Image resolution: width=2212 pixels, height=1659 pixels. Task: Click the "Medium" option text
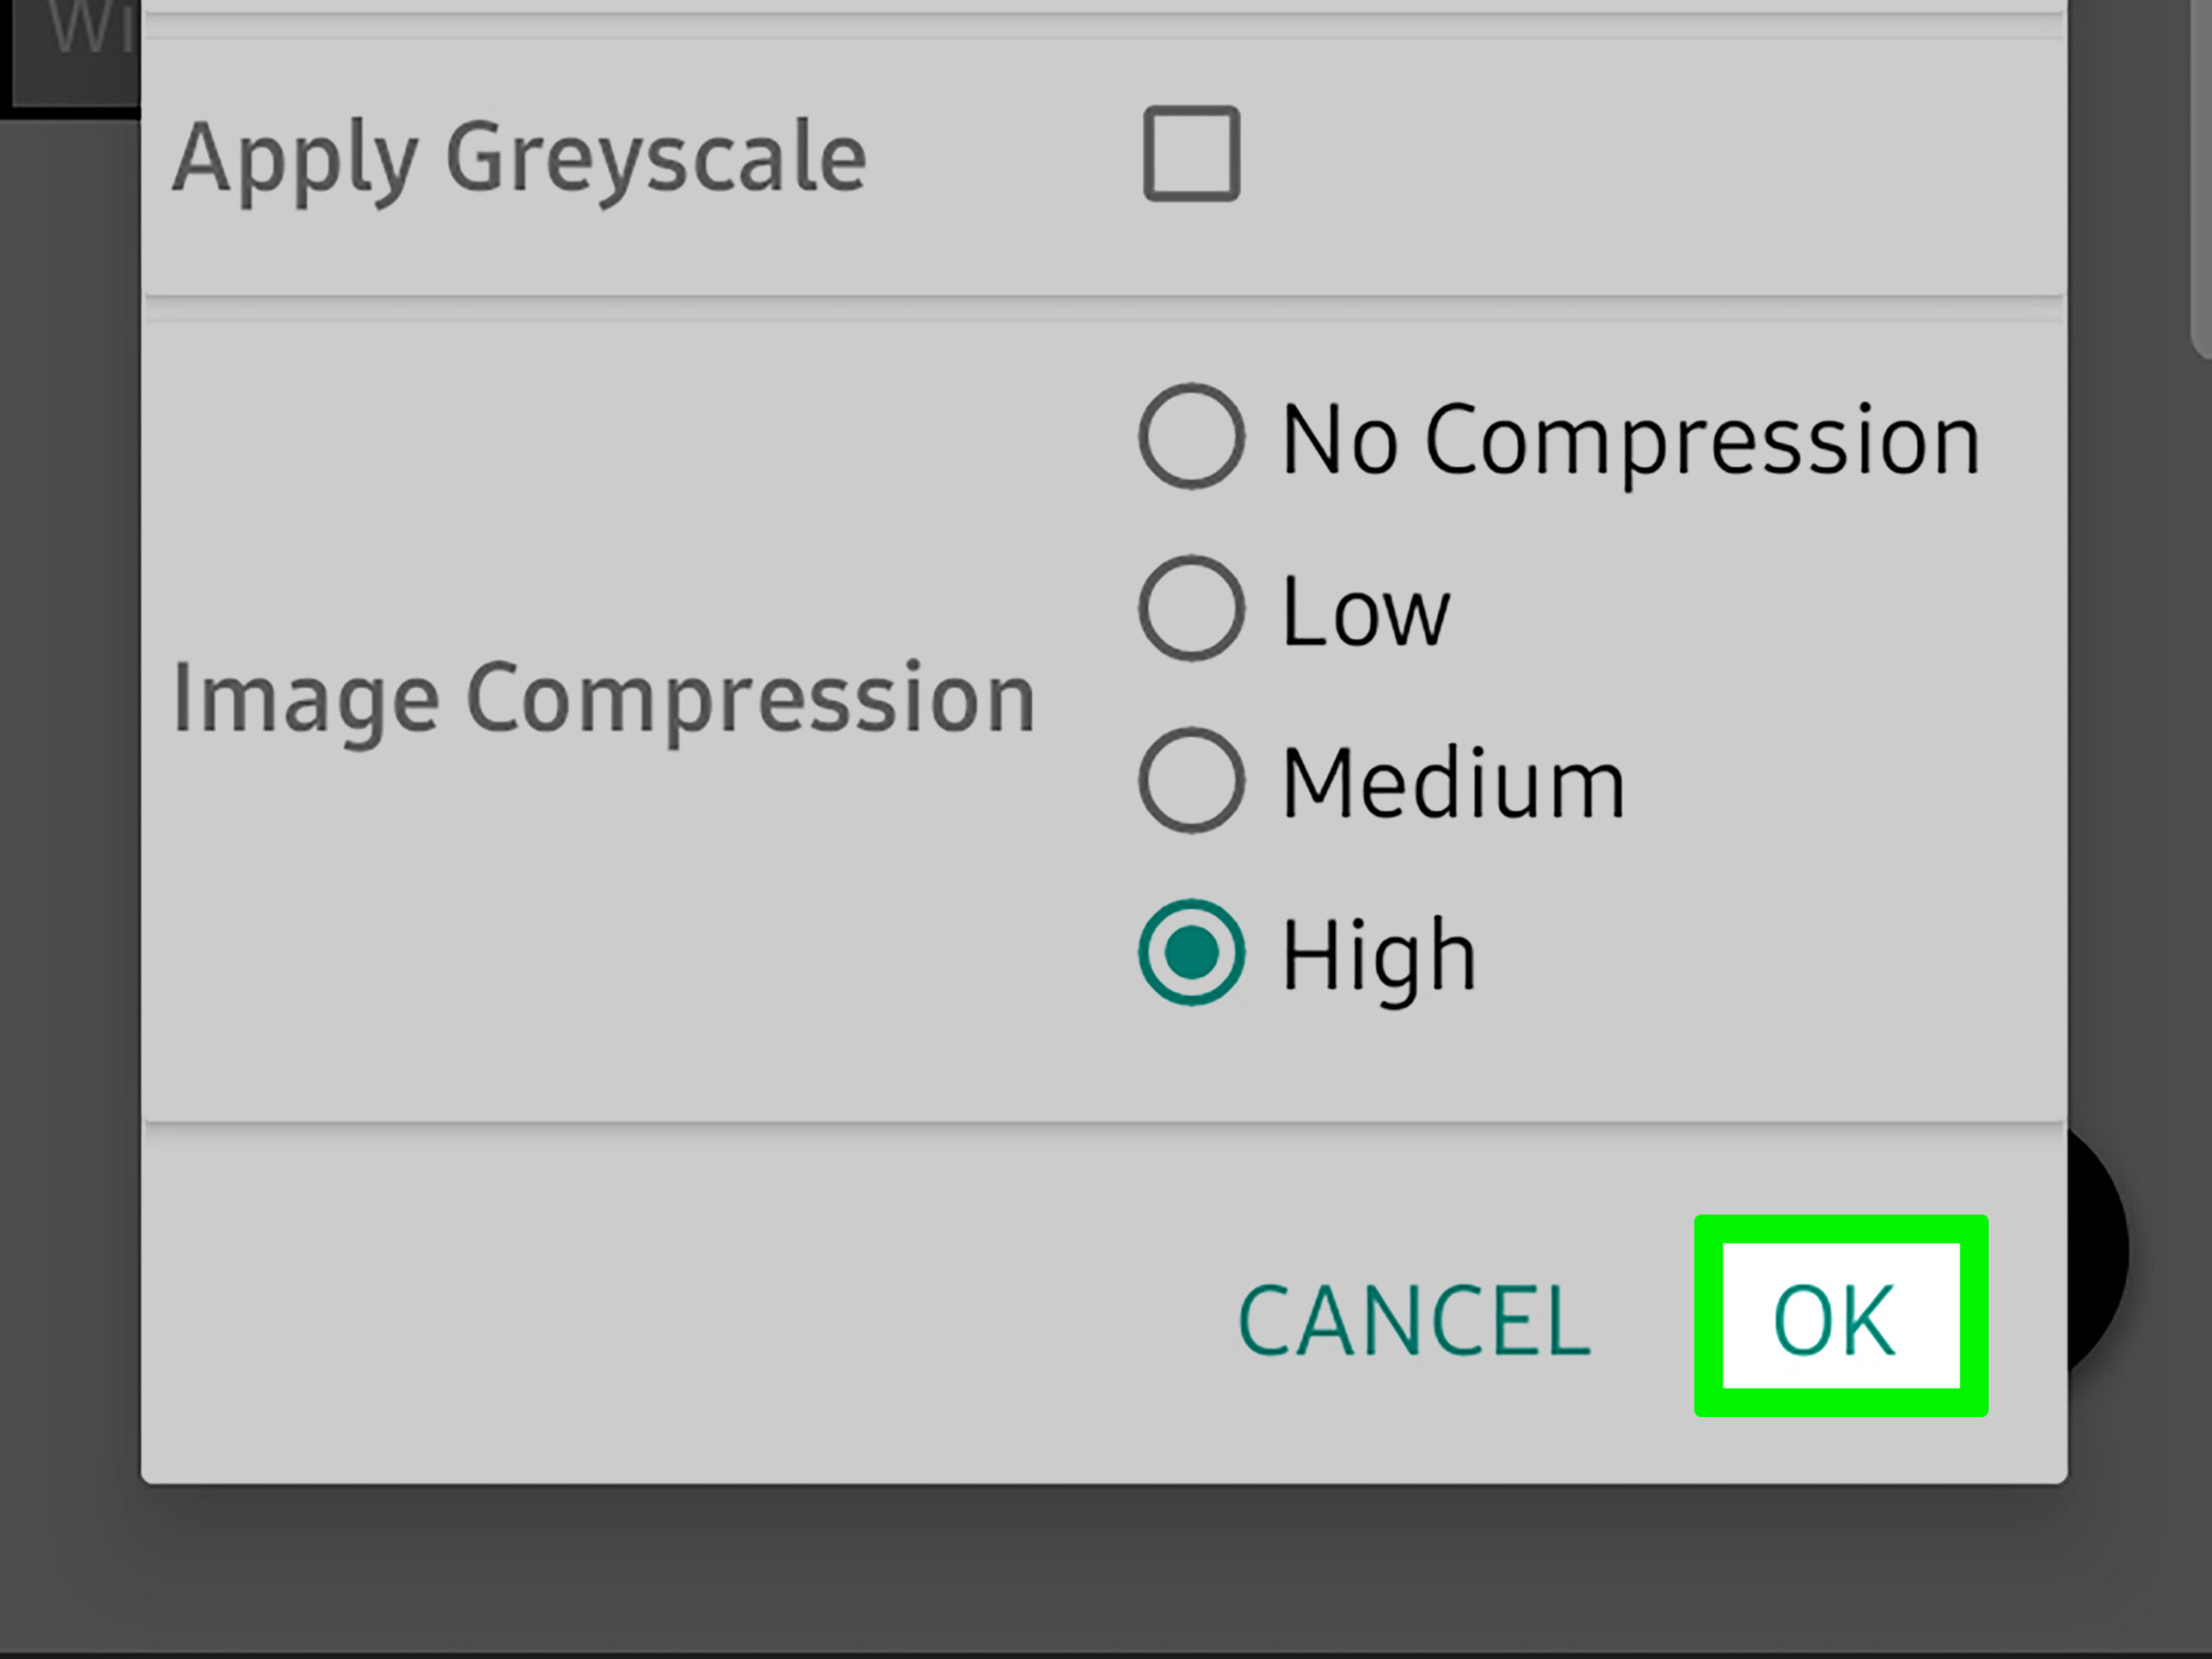click(1453, 784)
